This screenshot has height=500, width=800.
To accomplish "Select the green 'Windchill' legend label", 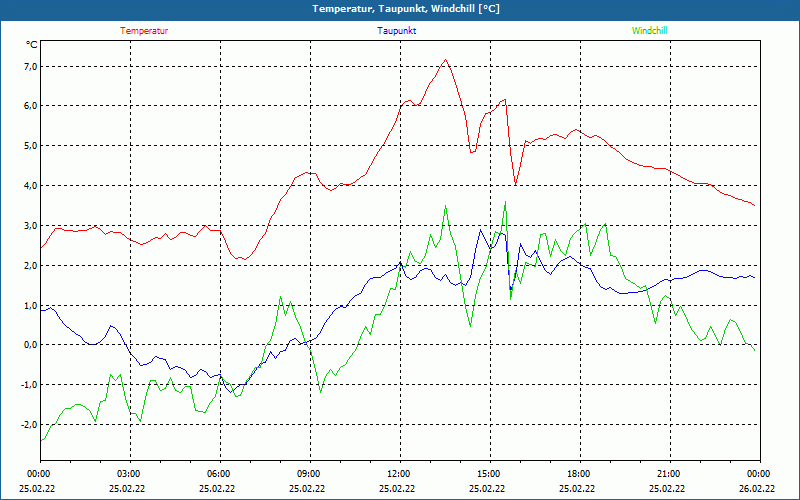I will (649, 31).
